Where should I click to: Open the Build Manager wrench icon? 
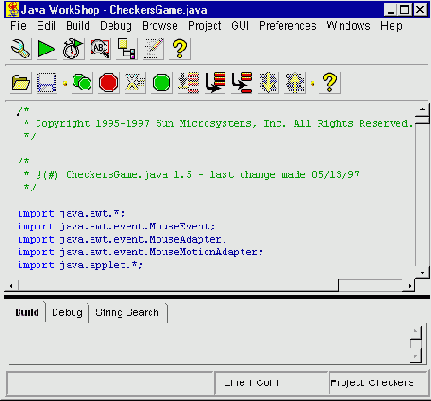coord(21,49)
